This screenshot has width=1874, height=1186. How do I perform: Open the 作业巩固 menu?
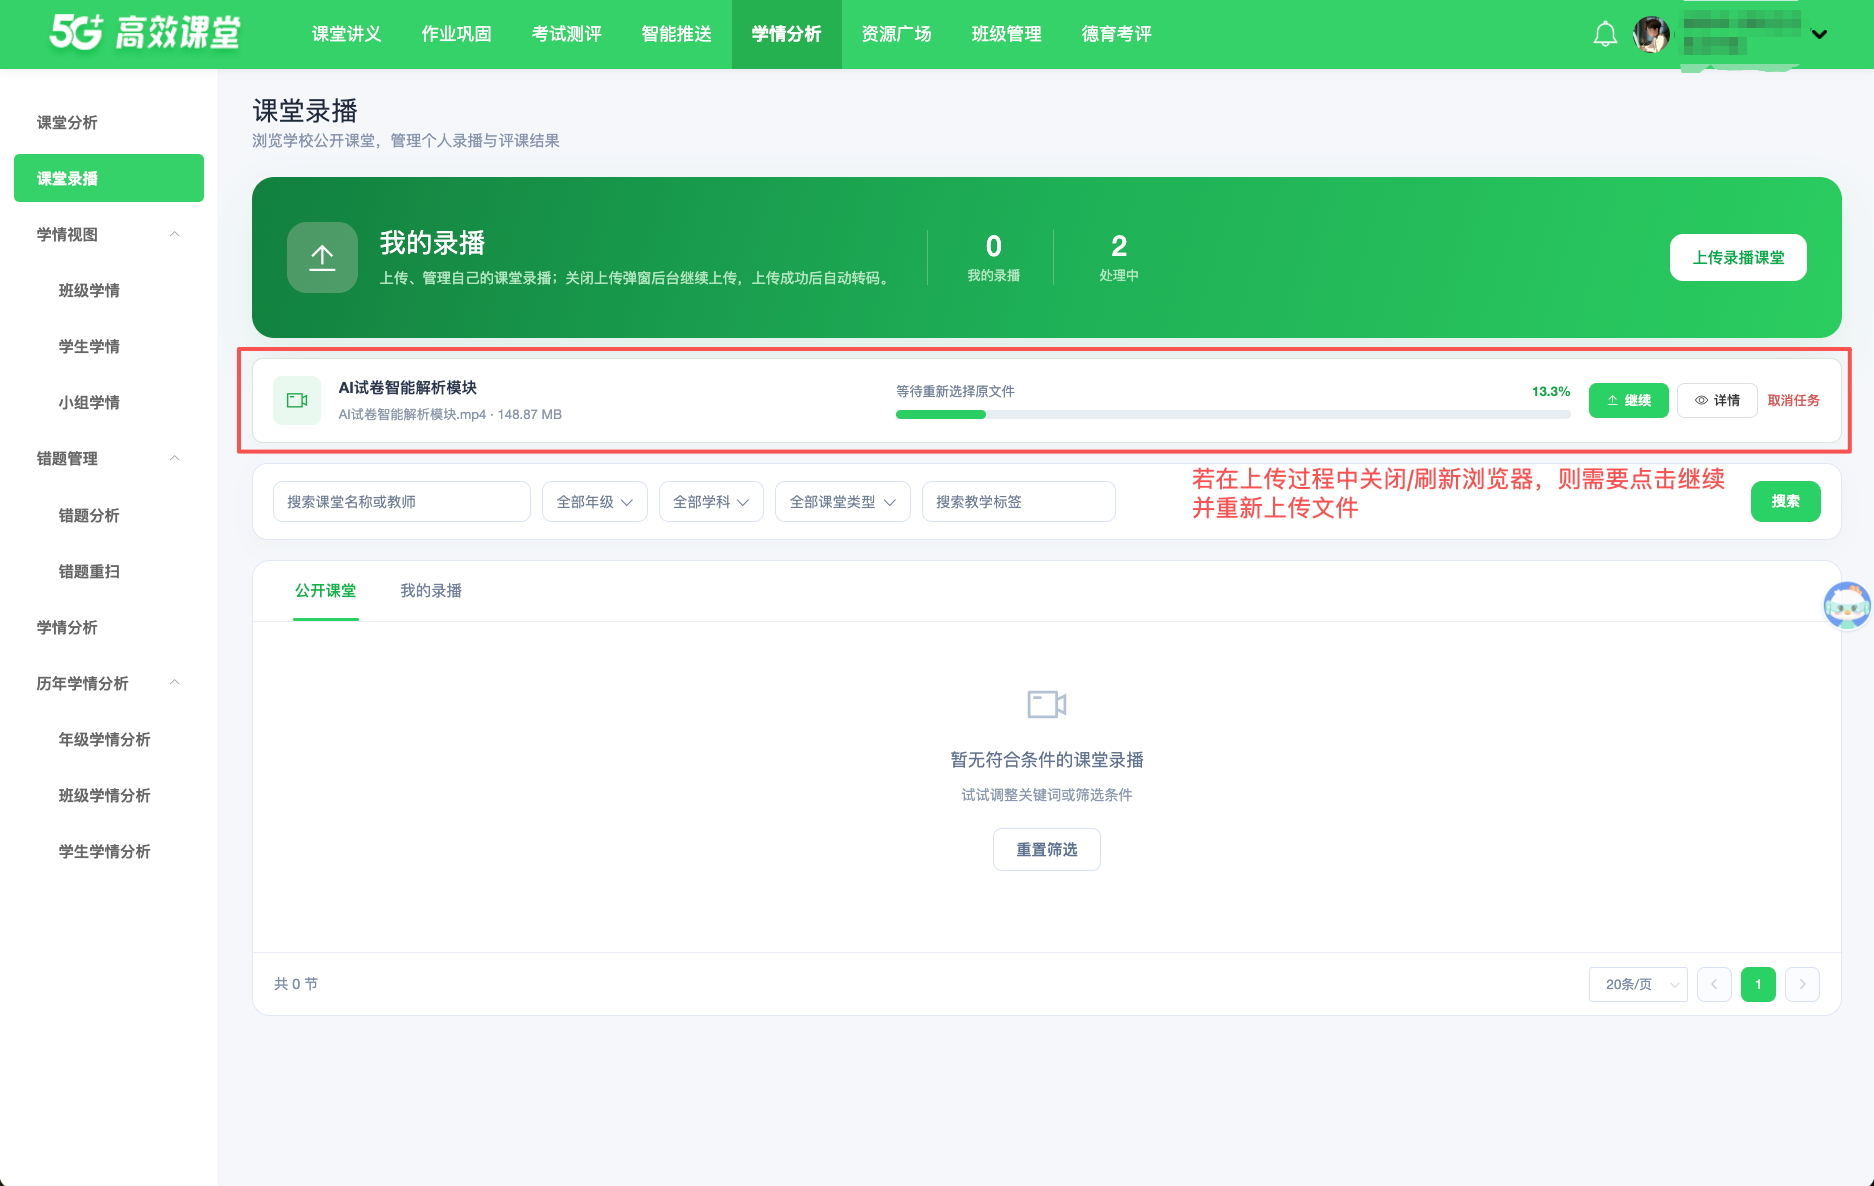coord(457,34)
